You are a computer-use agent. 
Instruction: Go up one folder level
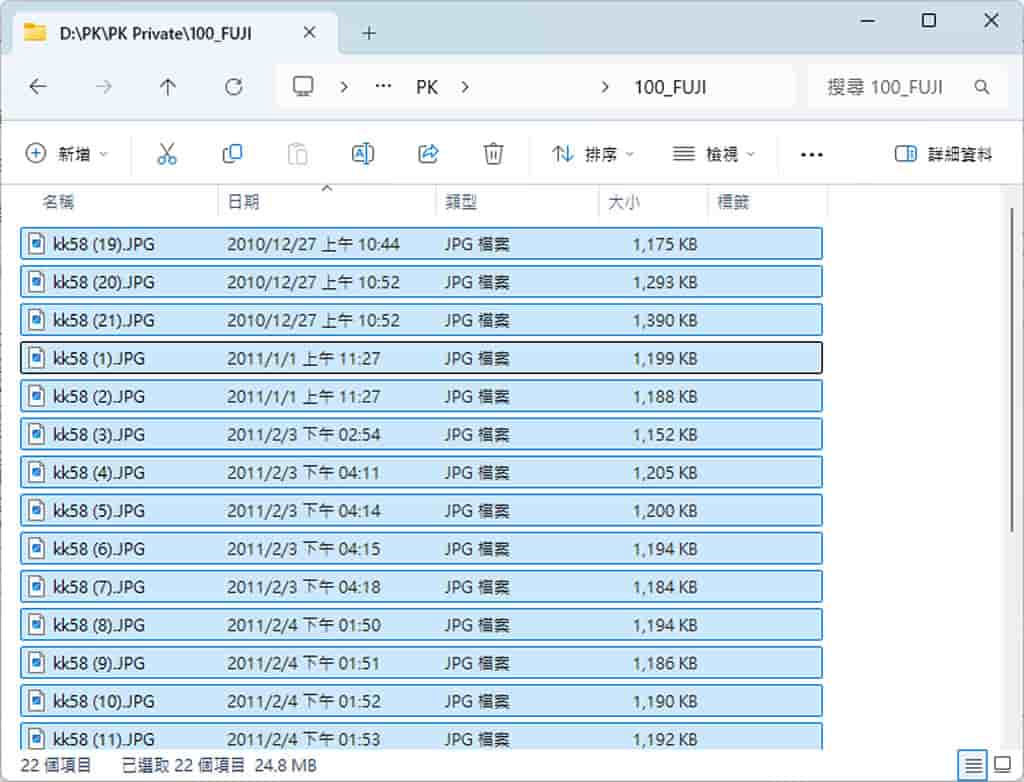pyautogui.click(x=168, y=87)
